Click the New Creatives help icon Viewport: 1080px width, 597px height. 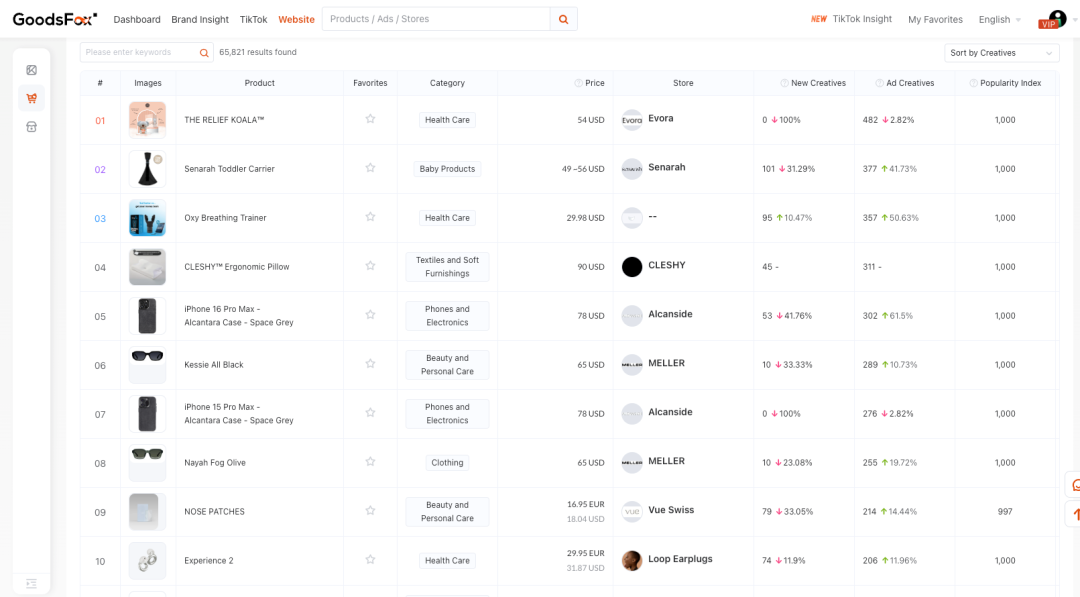785,83
